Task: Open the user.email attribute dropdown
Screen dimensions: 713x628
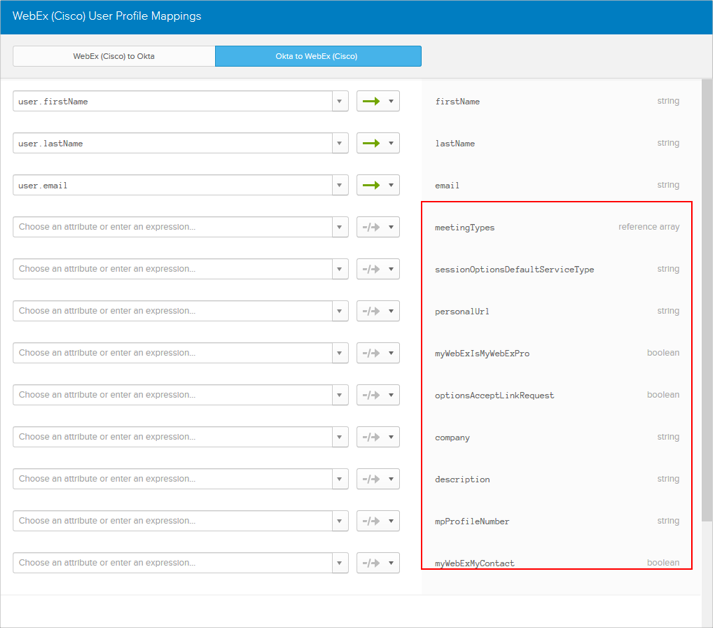Action: 340,185
